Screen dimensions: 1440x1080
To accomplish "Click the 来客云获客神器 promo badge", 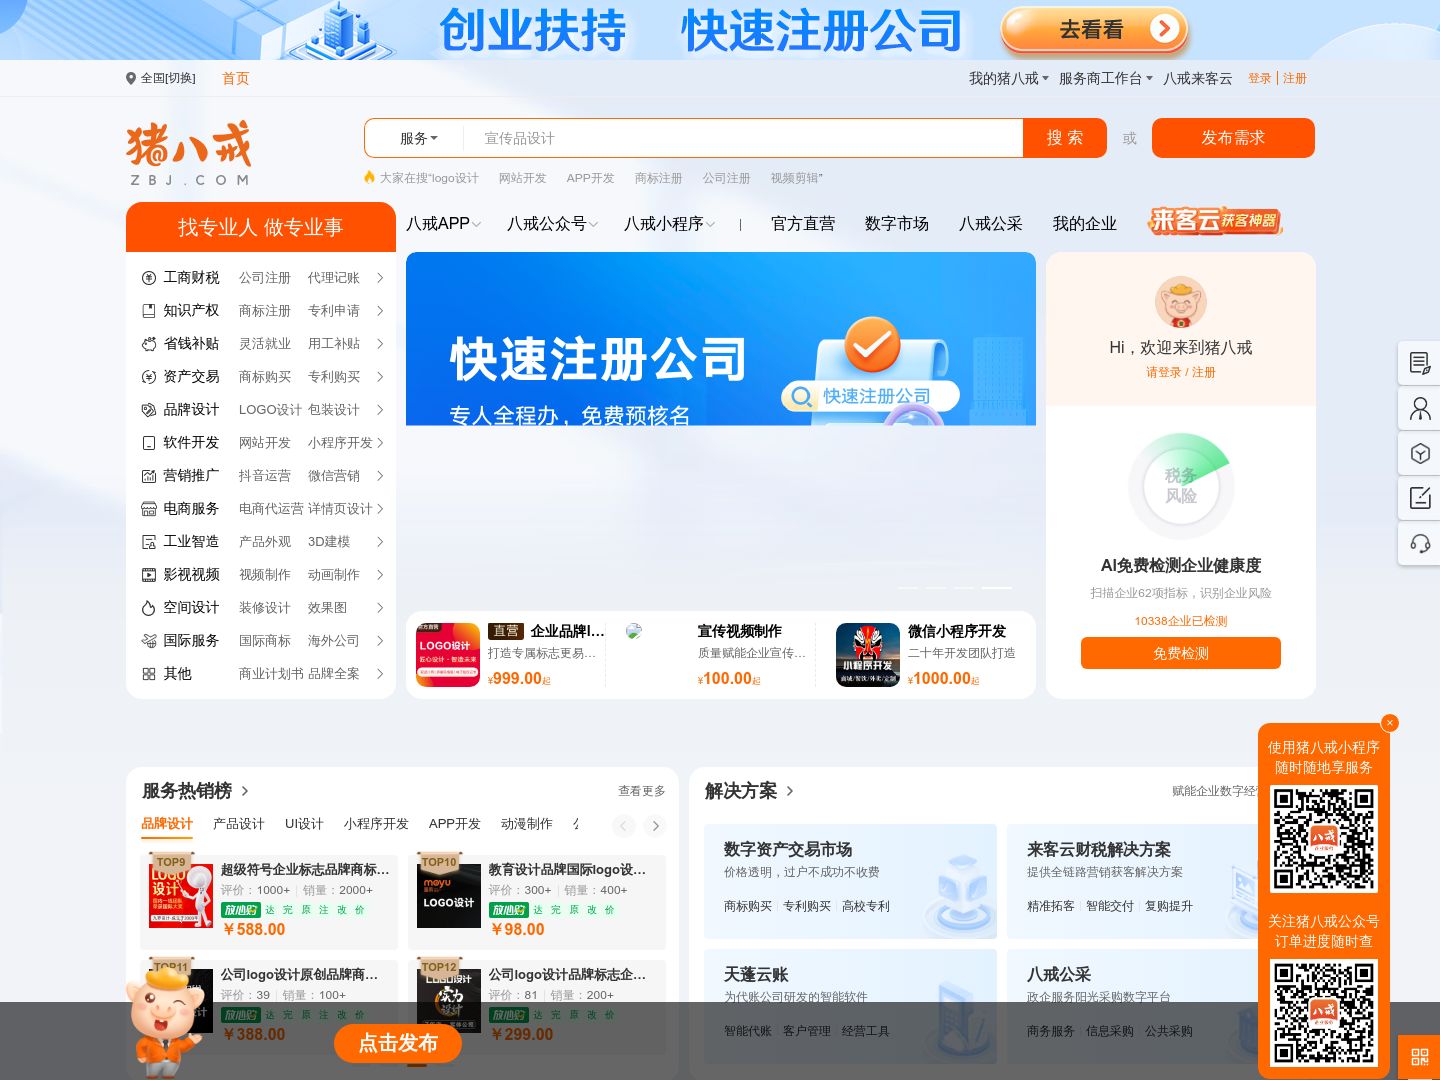I will point(1215,221).
